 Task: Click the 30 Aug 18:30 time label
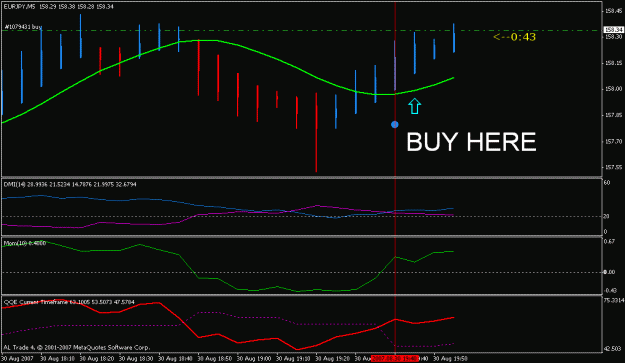(x=136, y=359)
